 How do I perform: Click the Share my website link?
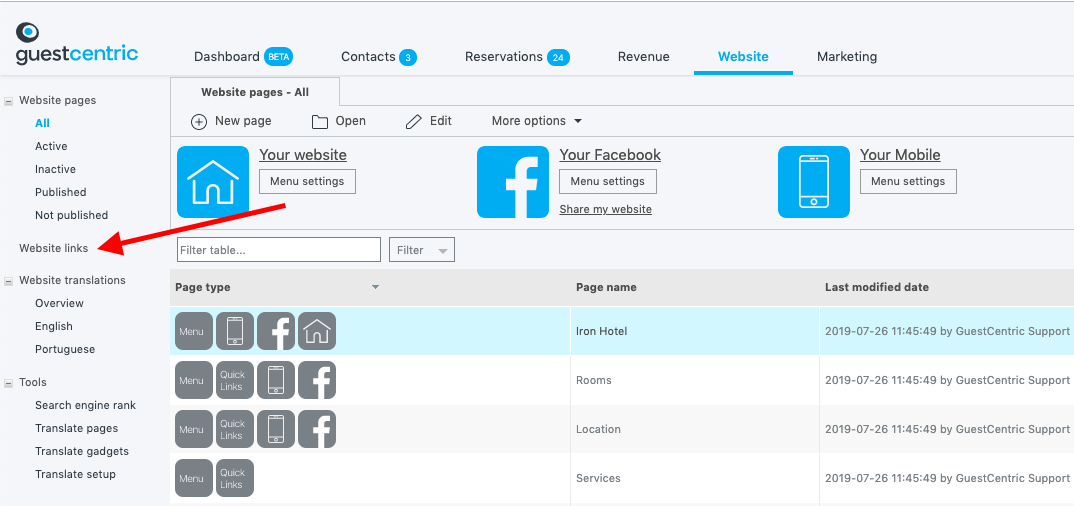(x=605, y=210)
